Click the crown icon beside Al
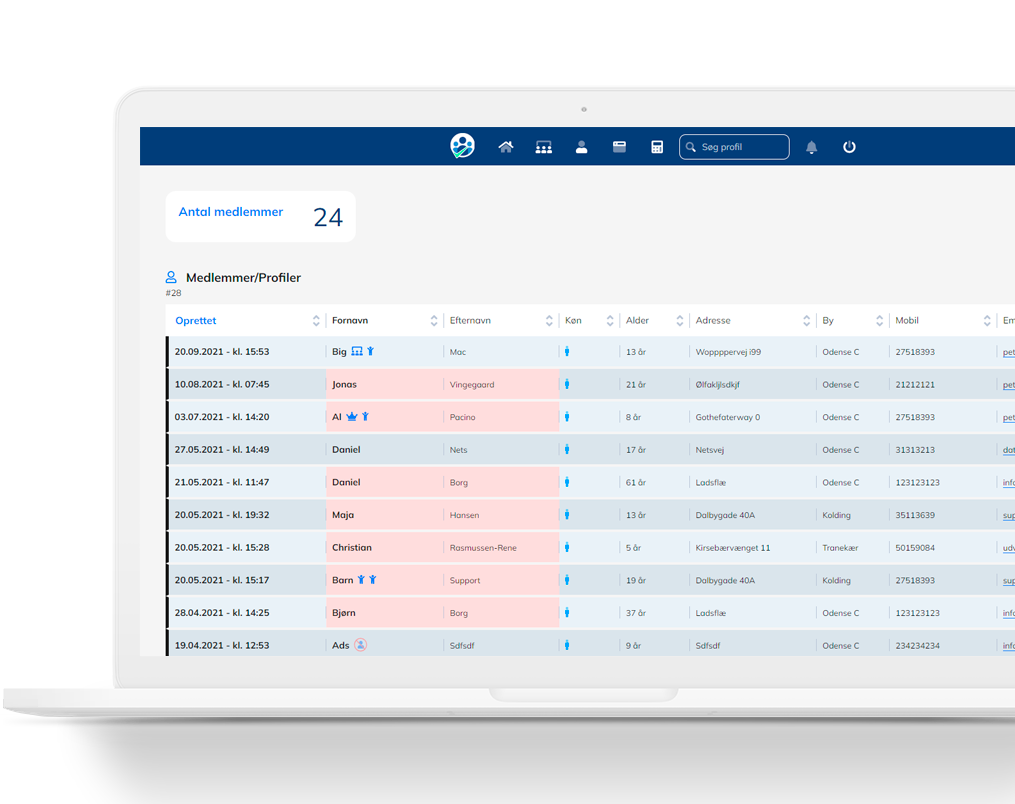 [x=352, y=417]
